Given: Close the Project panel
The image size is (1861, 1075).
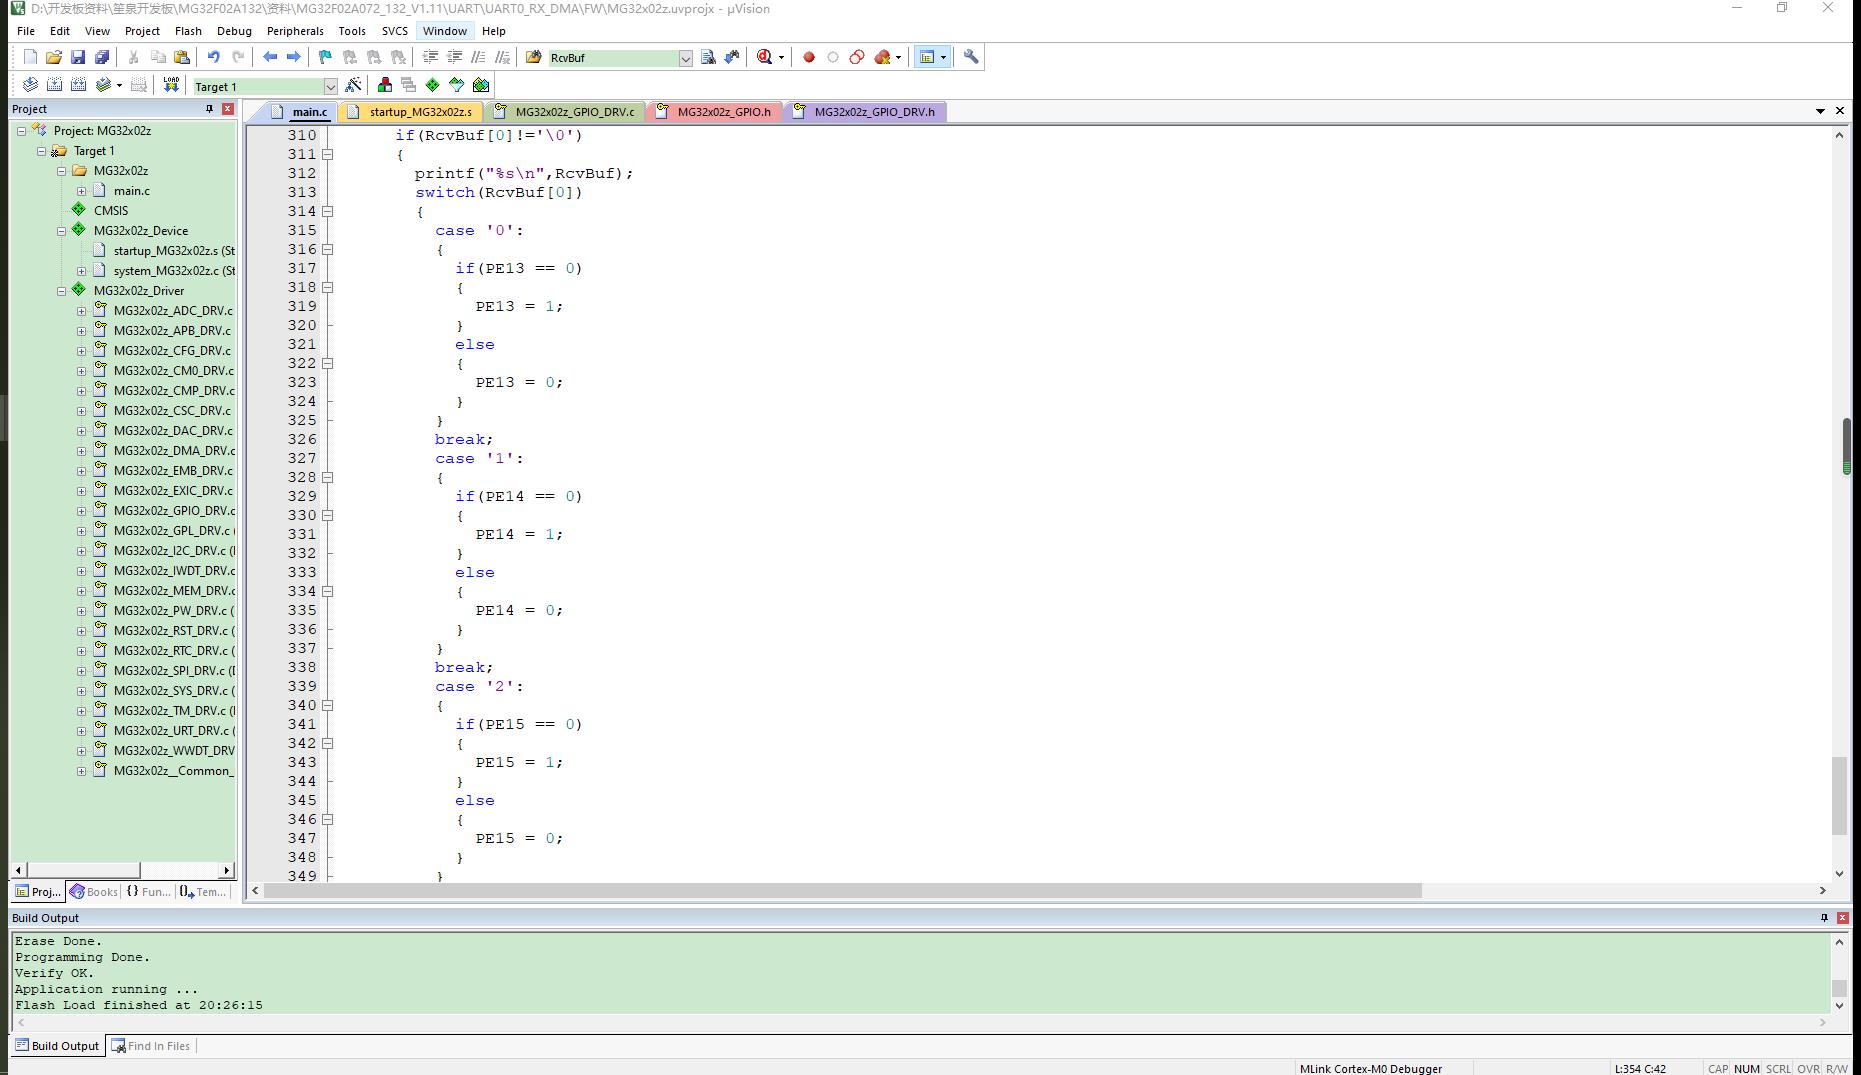Looking at the screenshot, I should pos(228,109).
